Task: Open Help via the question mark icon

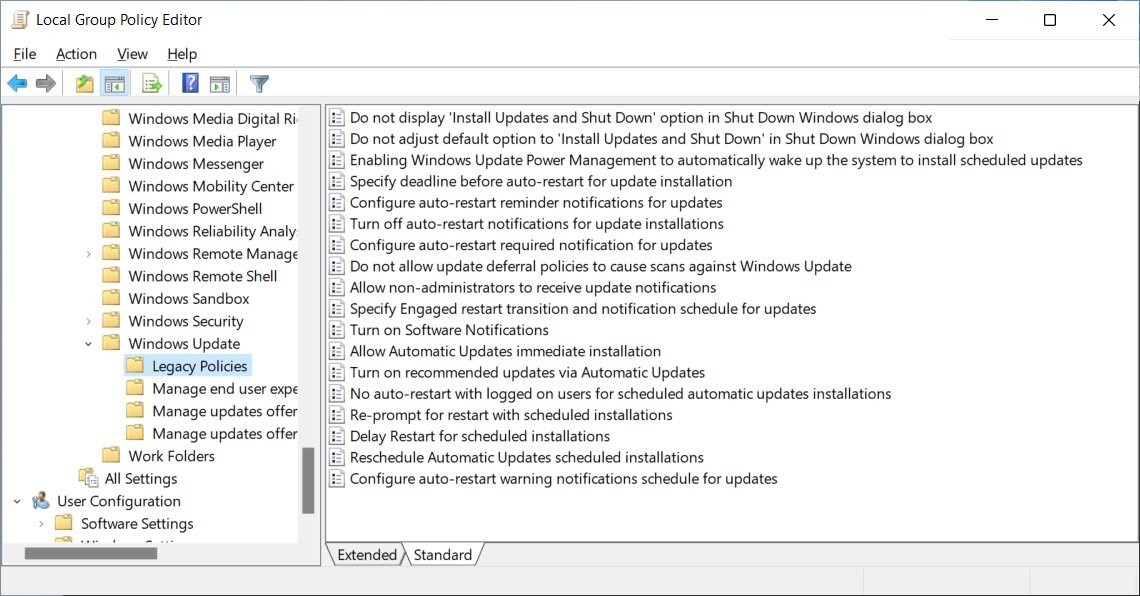Action: pos(189,83)
